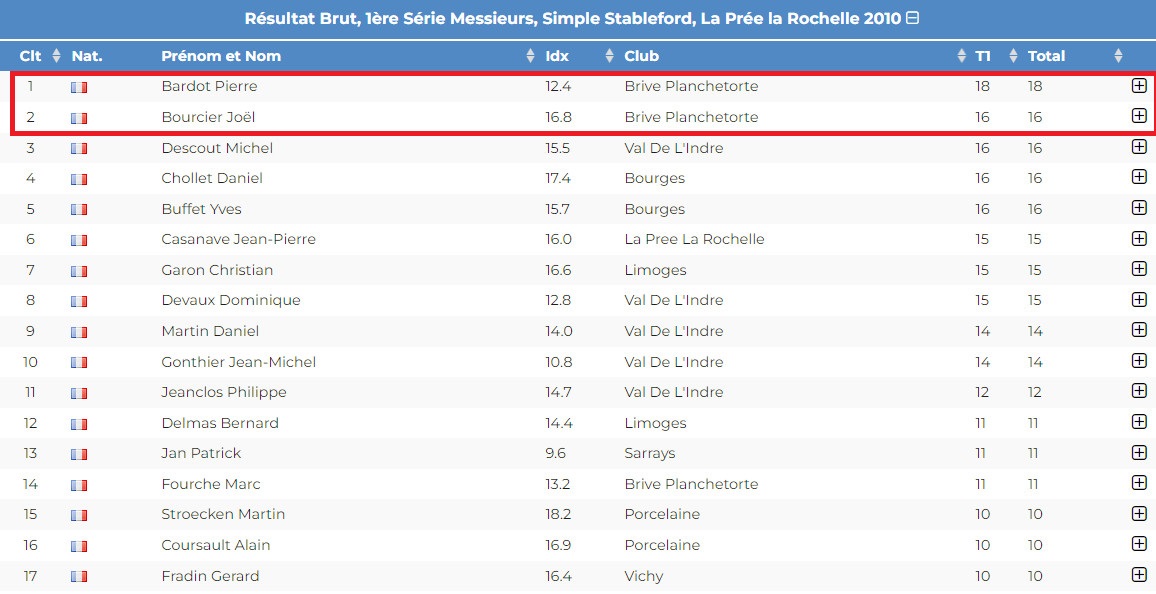This screenshot has height=594, width=1156.
Task: Click the Club column header label
Action: 641,56
